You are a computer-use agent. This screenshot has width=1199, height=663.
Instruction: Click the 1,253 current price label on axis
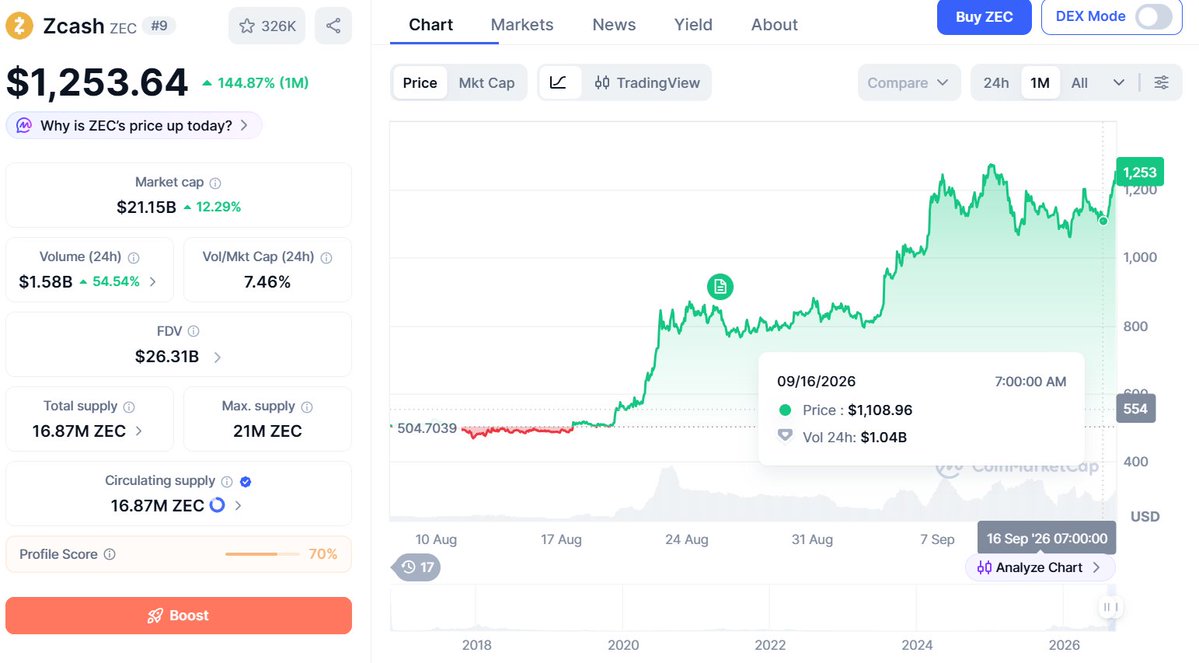click(1139, 172)
